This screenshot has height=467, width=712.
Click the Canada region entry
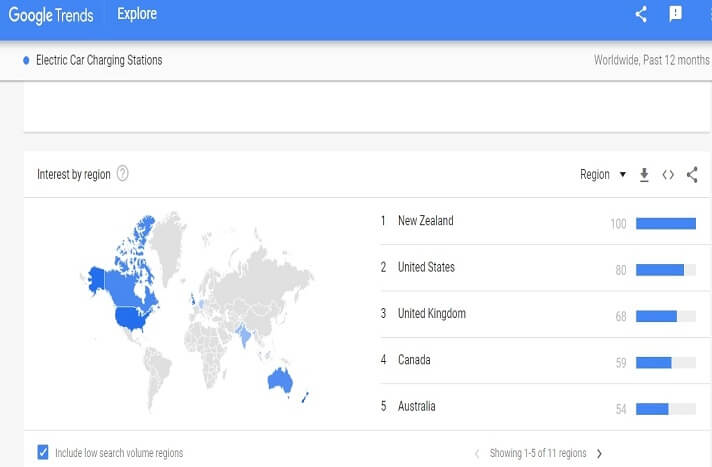415,360
